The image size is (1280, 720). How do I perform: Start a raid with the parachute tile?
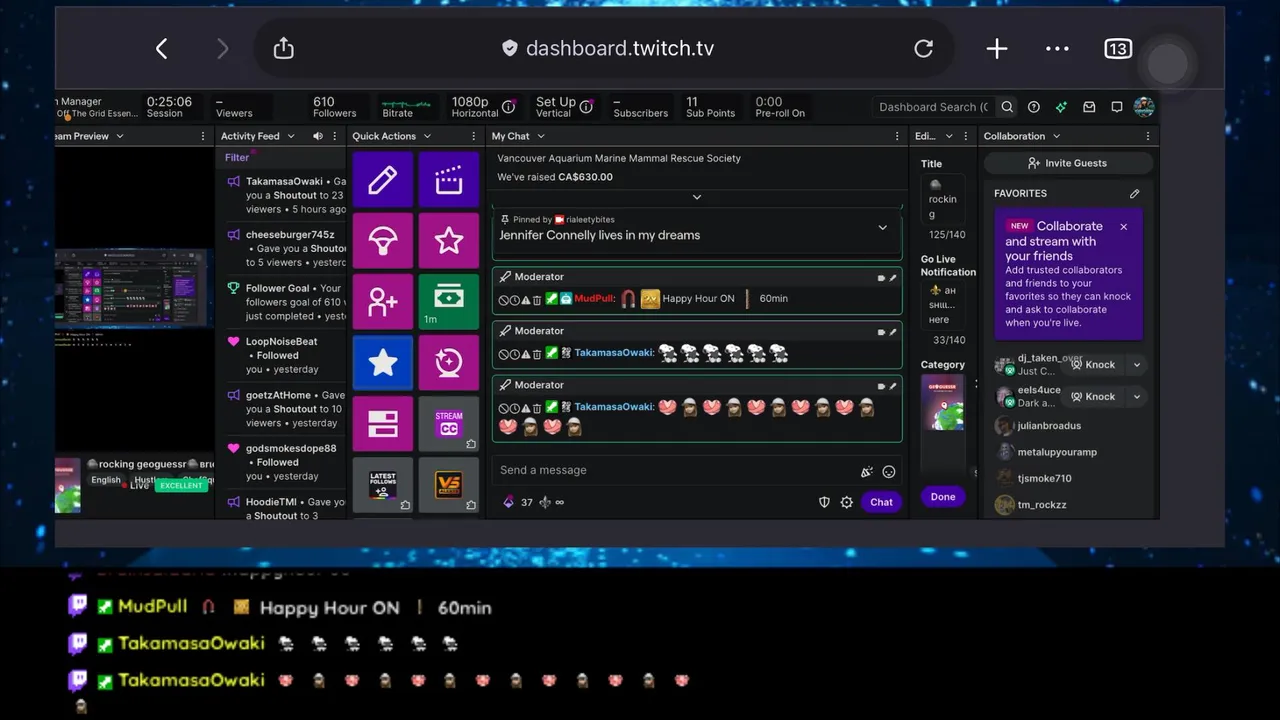383,241
